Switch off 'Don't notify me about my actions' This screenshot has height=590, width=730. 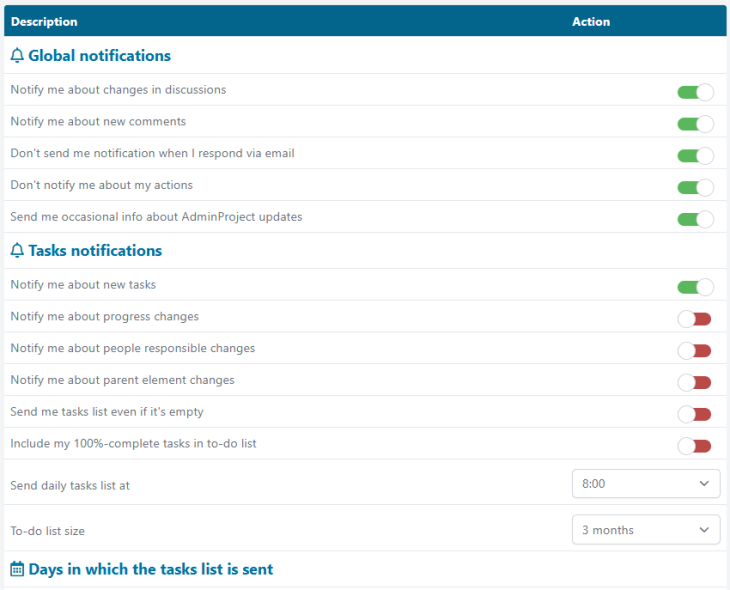pos(696,188)
